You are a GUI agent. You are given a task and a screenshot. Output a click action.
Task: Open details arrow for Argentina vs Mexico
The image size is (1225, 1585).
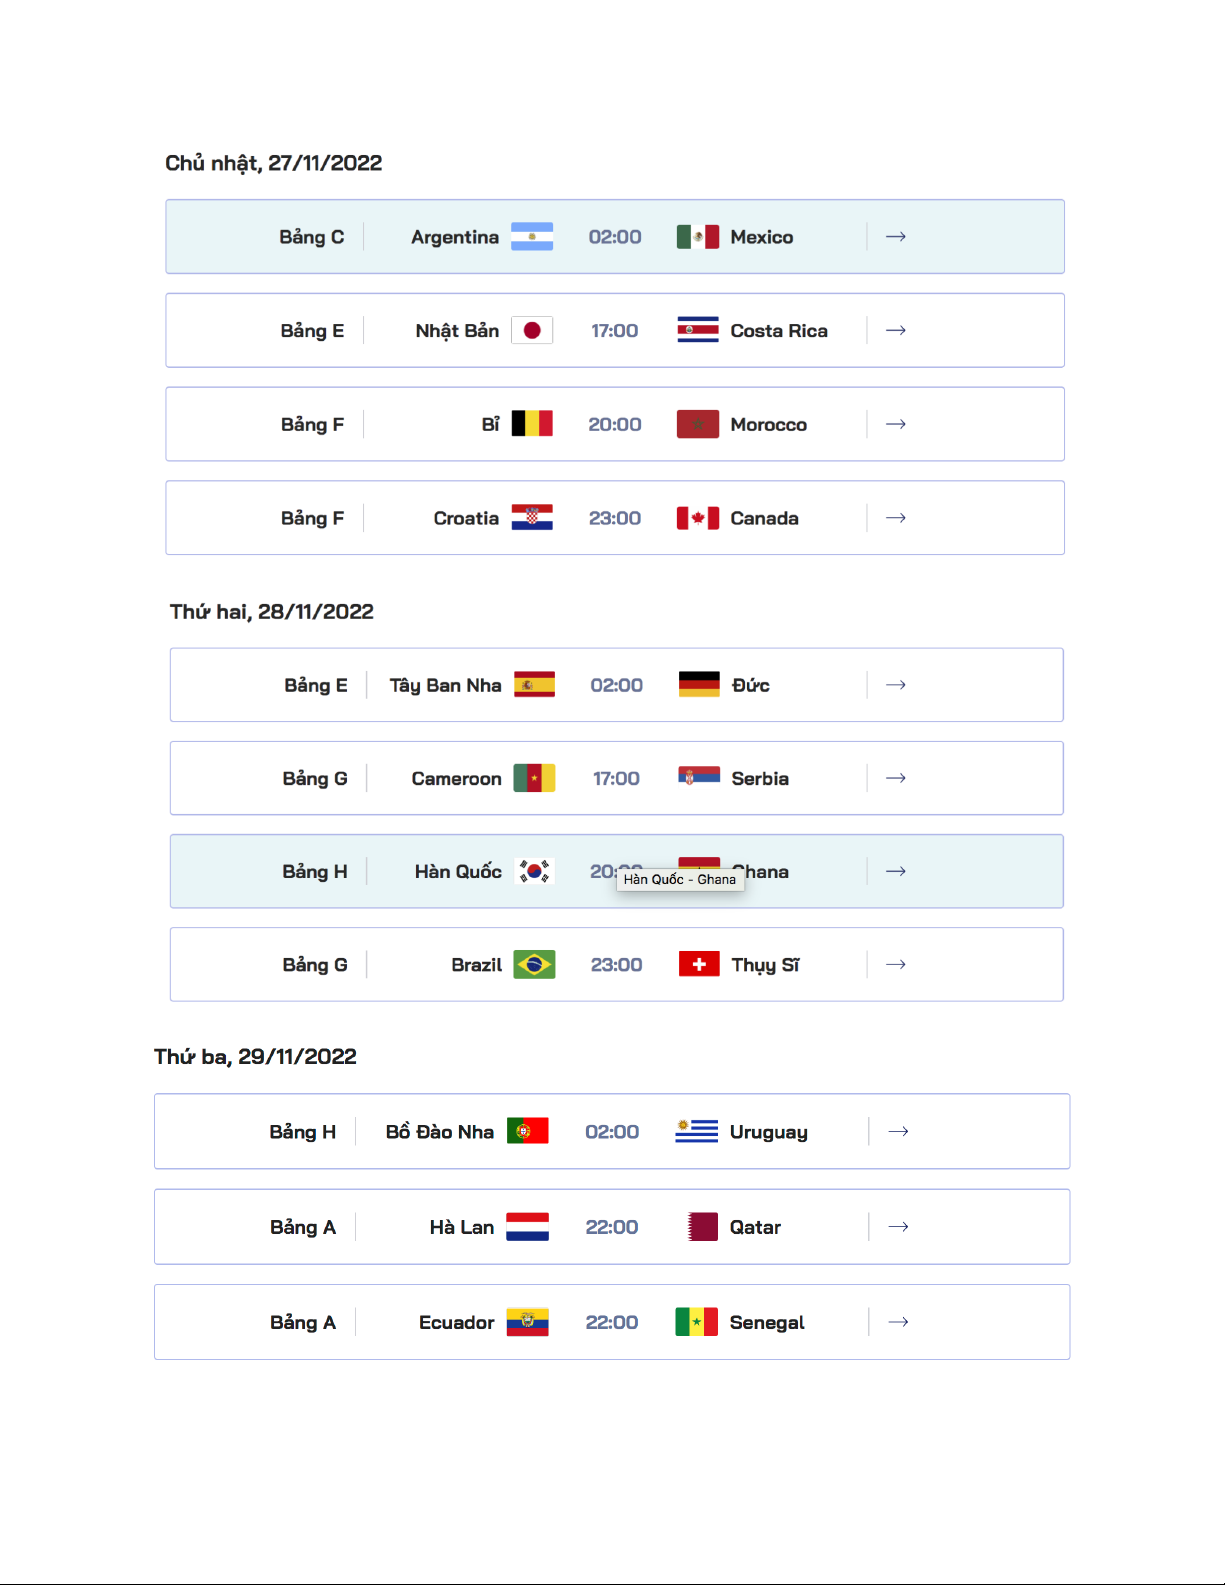(896, 237)
